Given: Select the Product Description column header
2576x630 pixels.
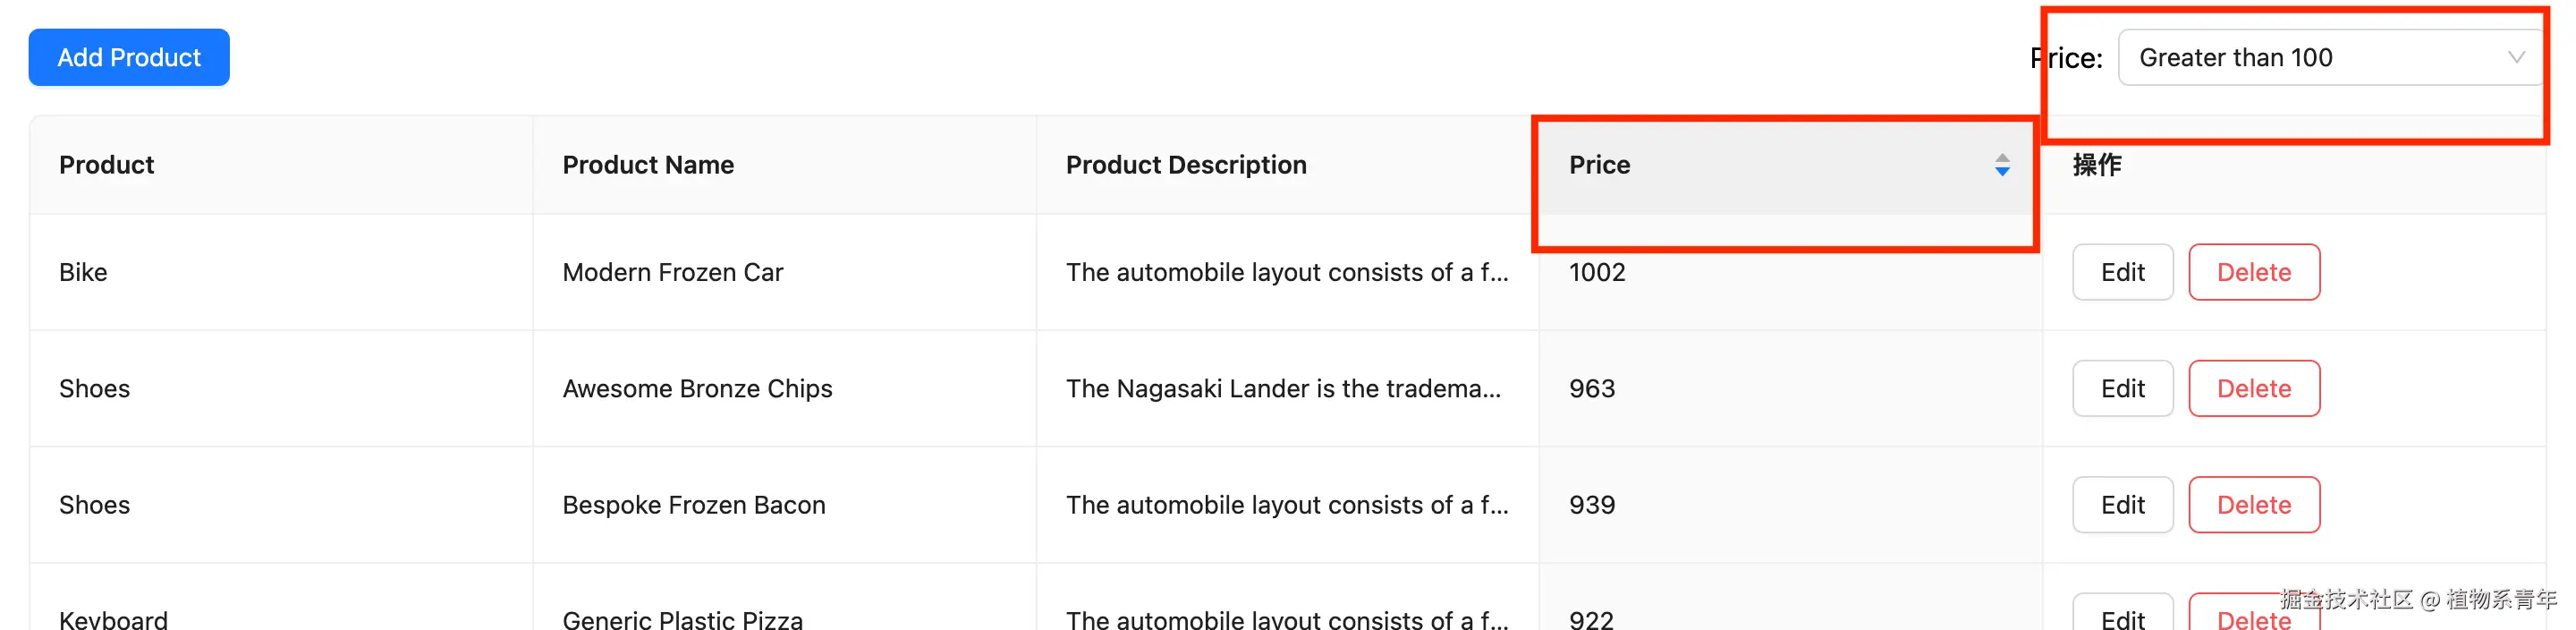Looking at the screenshot, I should click(1186, 165).
